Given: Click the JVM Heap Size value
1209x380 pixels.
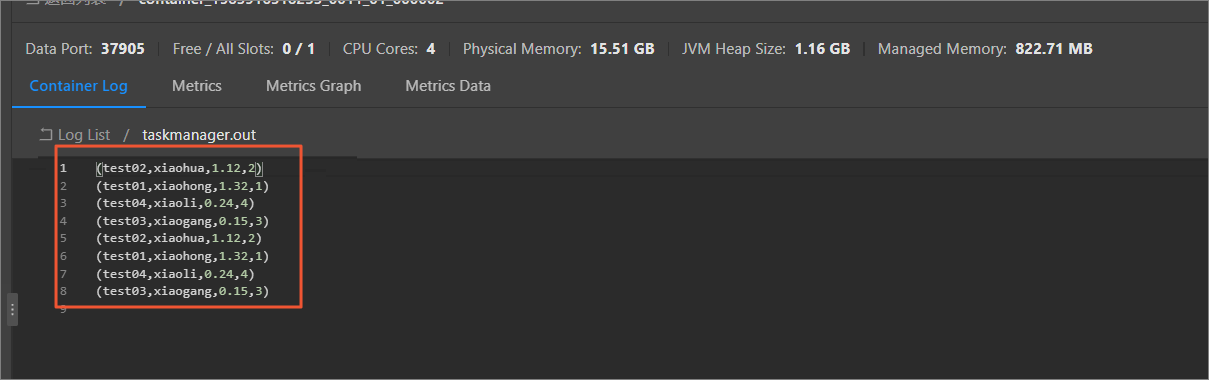Looking at the screenshot, I should tap(822, 48).
